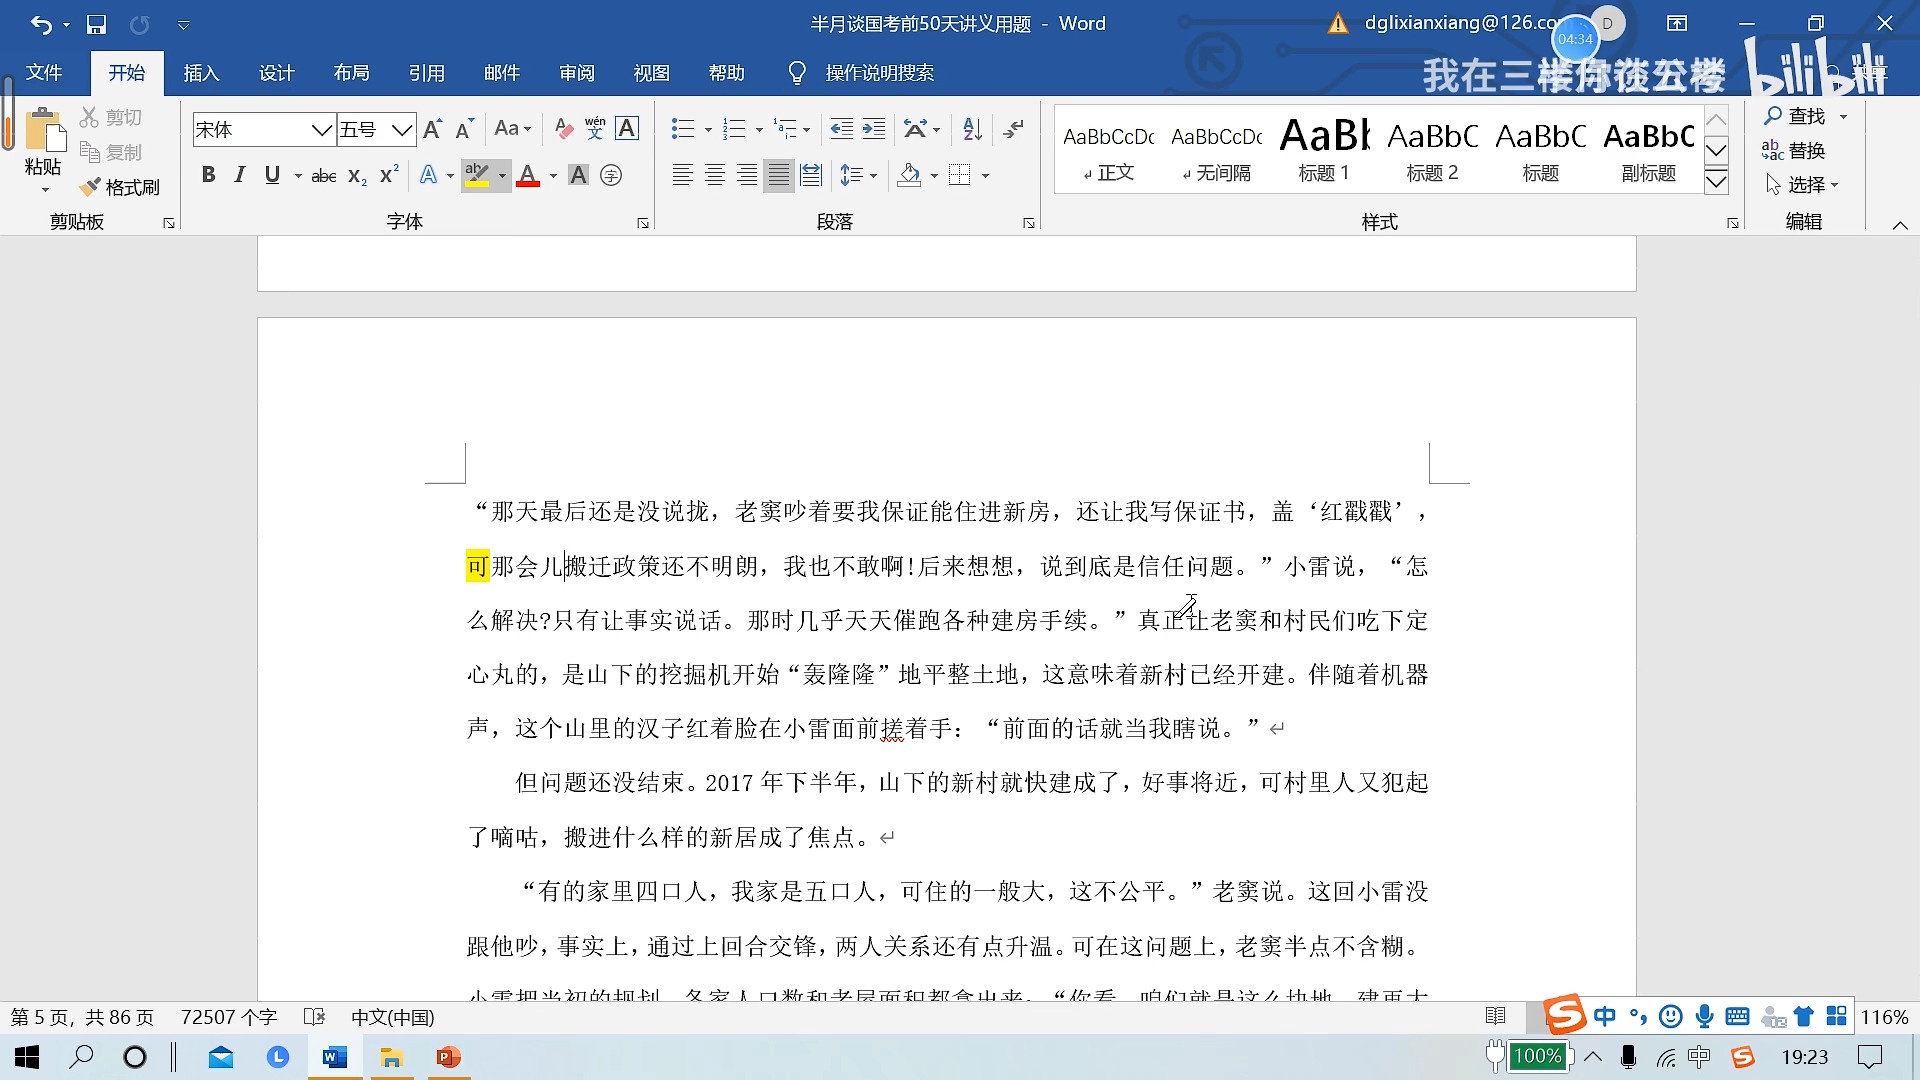The image size is (1920, 1080).
Task: Apply distributed alignment
Action: click(811, 176)
